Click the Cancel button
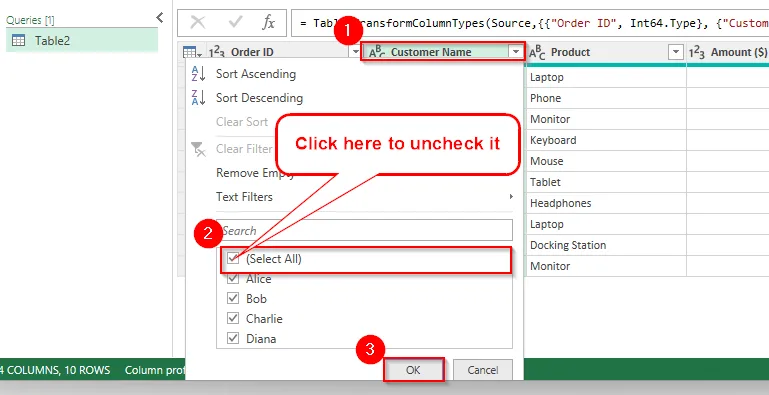 click(483, 370)
